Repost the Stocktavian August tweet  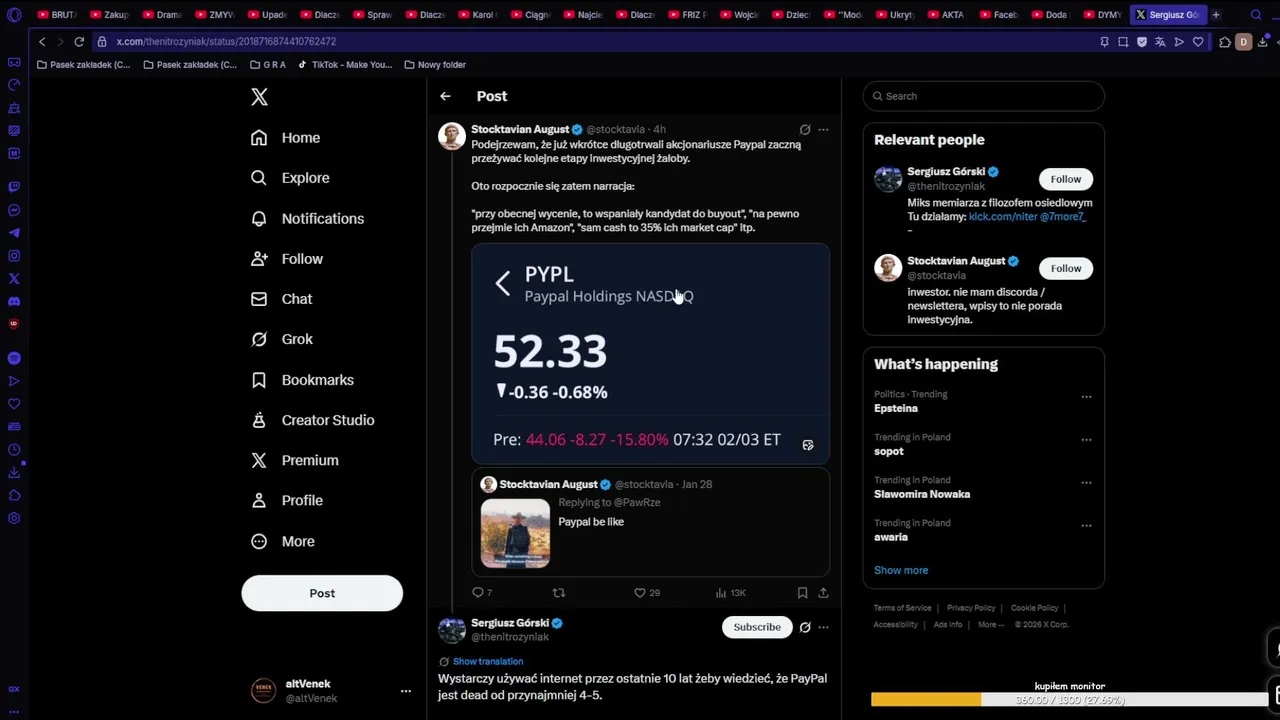click(559, 593)
